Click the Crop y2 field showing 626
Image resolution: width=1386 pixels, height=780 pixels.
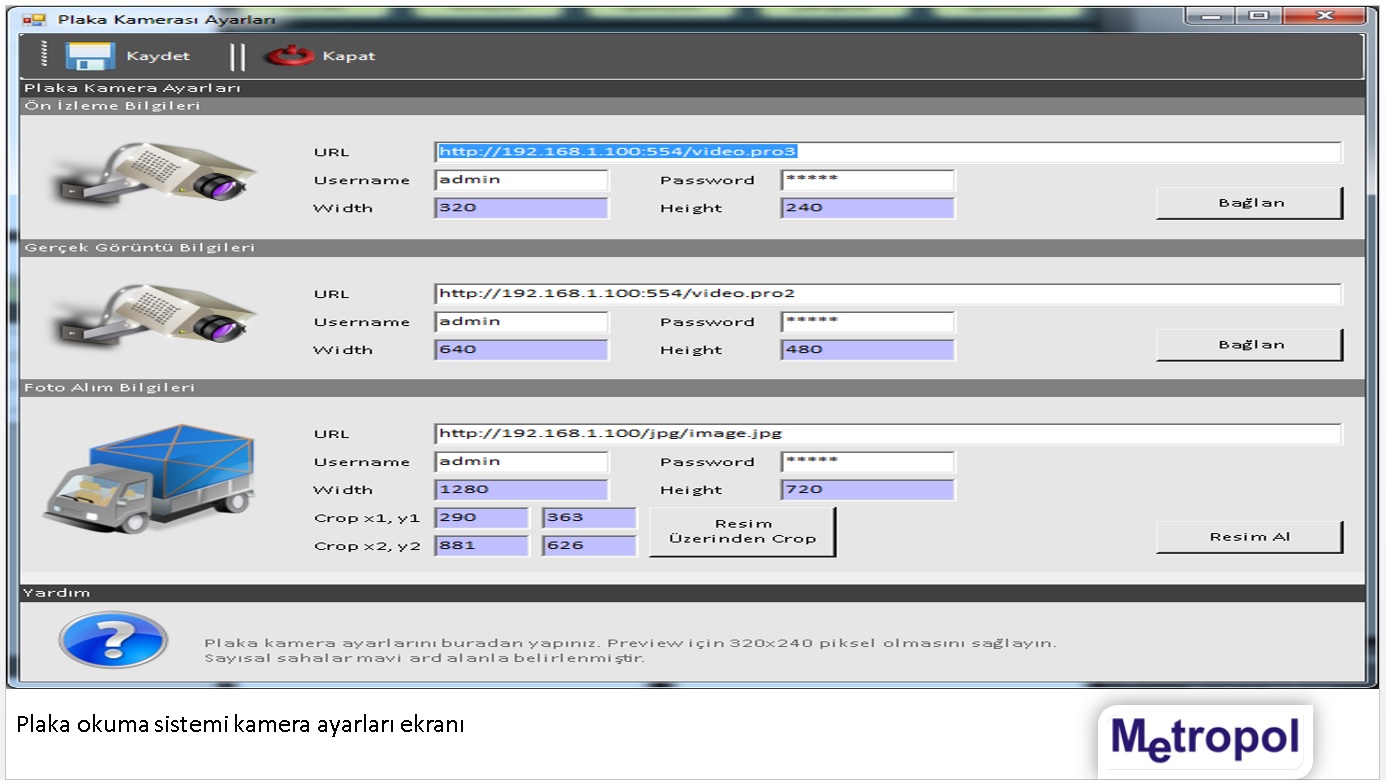(x=589, y=546)
